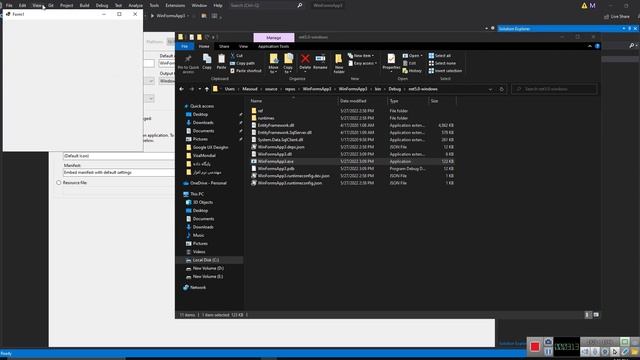The image size is (640, 360).
Task: Open New Volume (D:) in navigation pane
Action: tap(208, 269)
